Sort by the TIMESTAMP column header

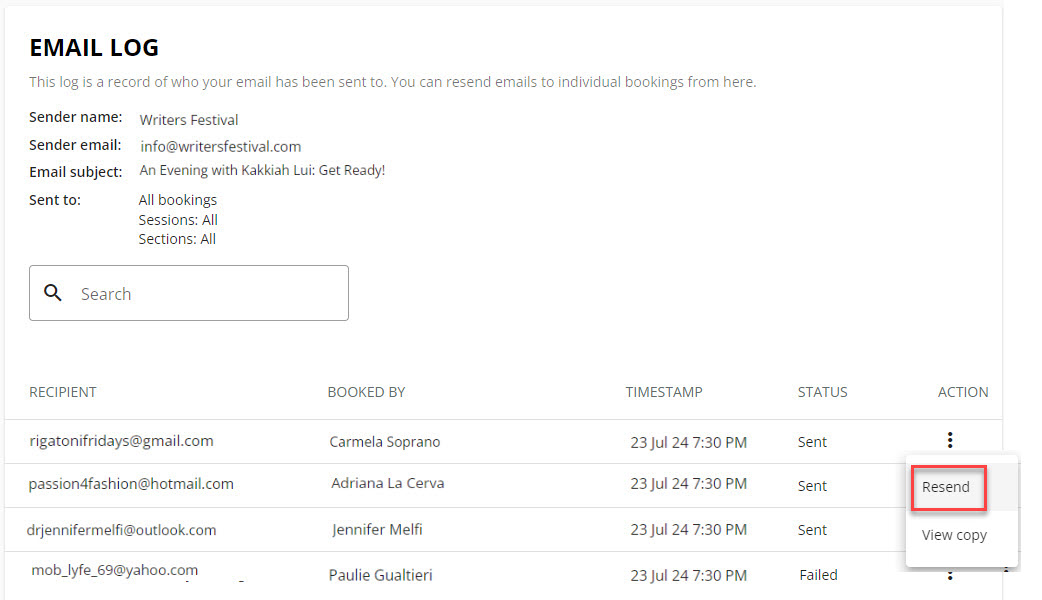(664, 392)
